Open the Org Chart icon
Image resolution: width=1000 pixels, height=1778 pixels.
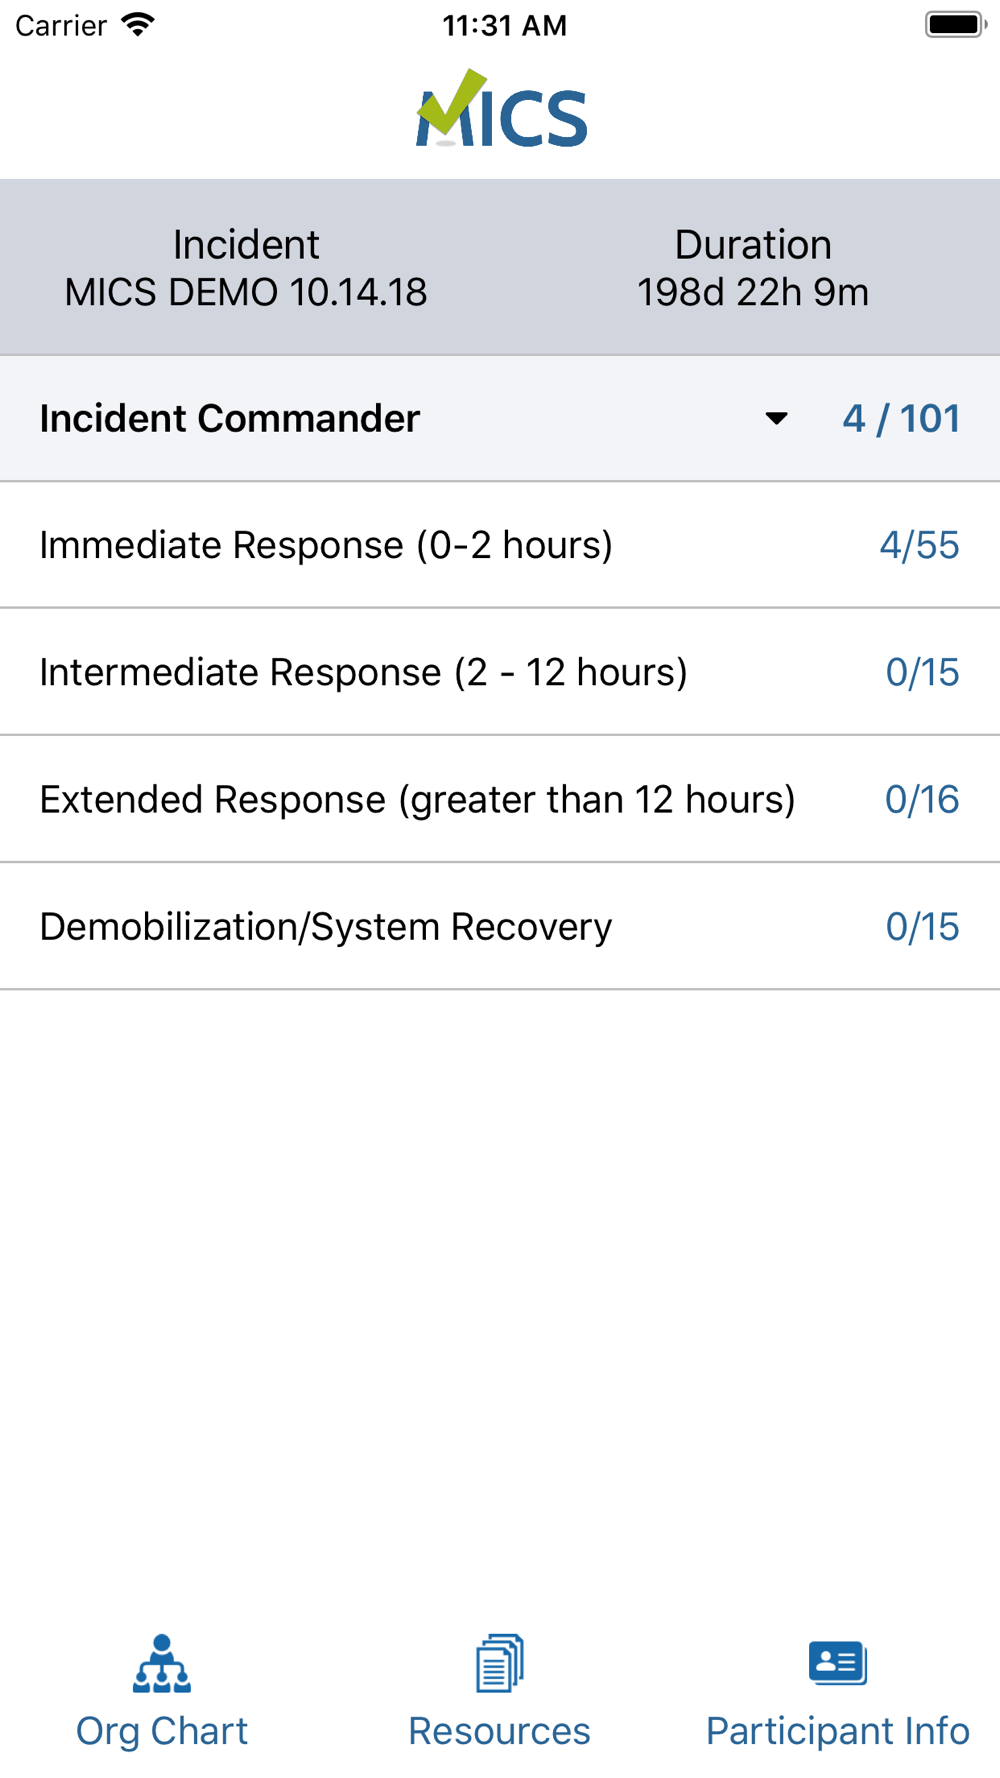162,1664
